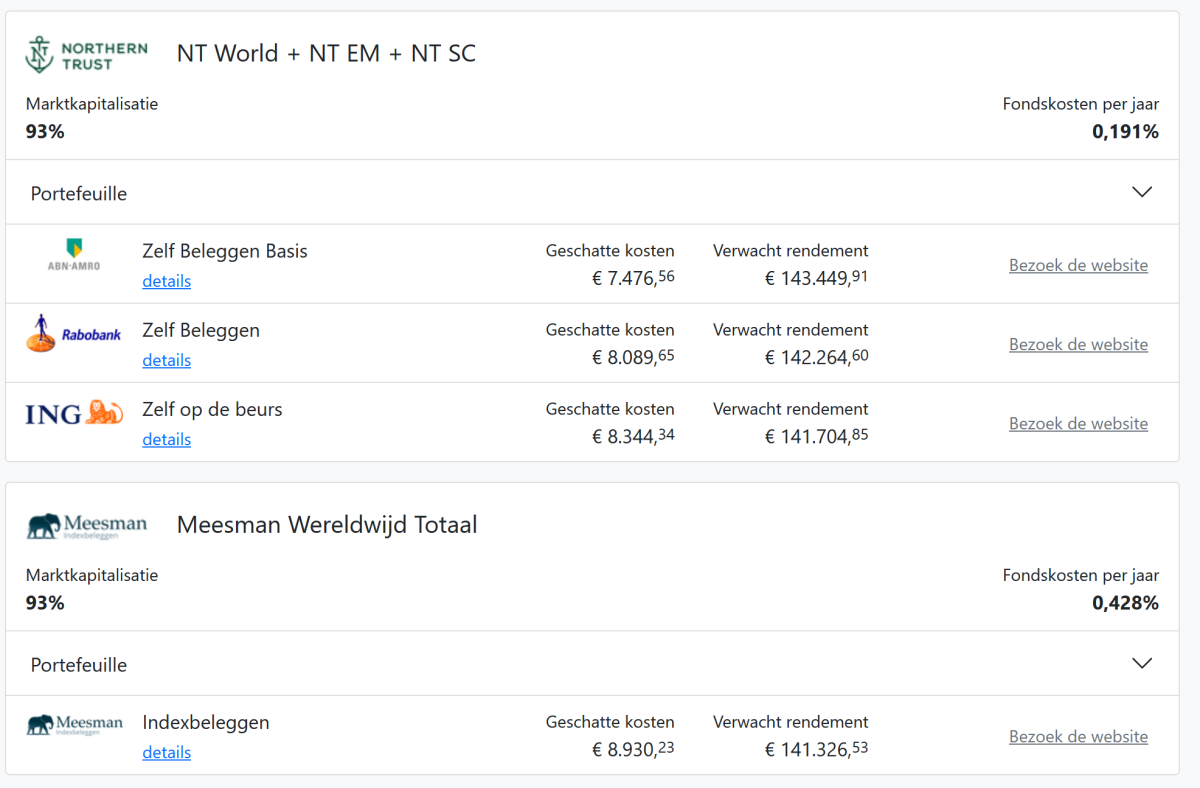Click the Northern Trust logo

[86, 55]
